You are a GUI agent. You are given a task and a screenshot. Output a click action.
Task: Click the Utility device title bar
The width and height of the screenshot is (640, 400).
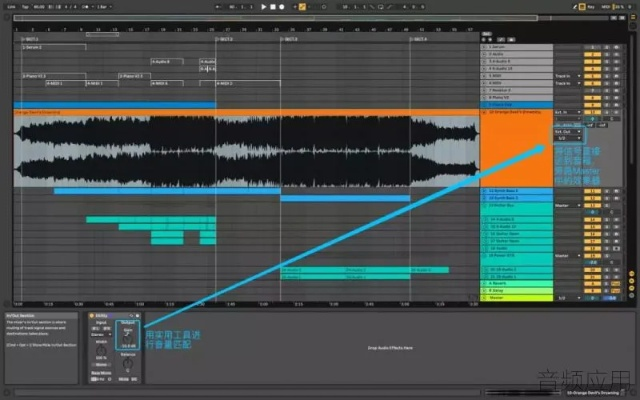pyautogui.click(x=108, y=314)
